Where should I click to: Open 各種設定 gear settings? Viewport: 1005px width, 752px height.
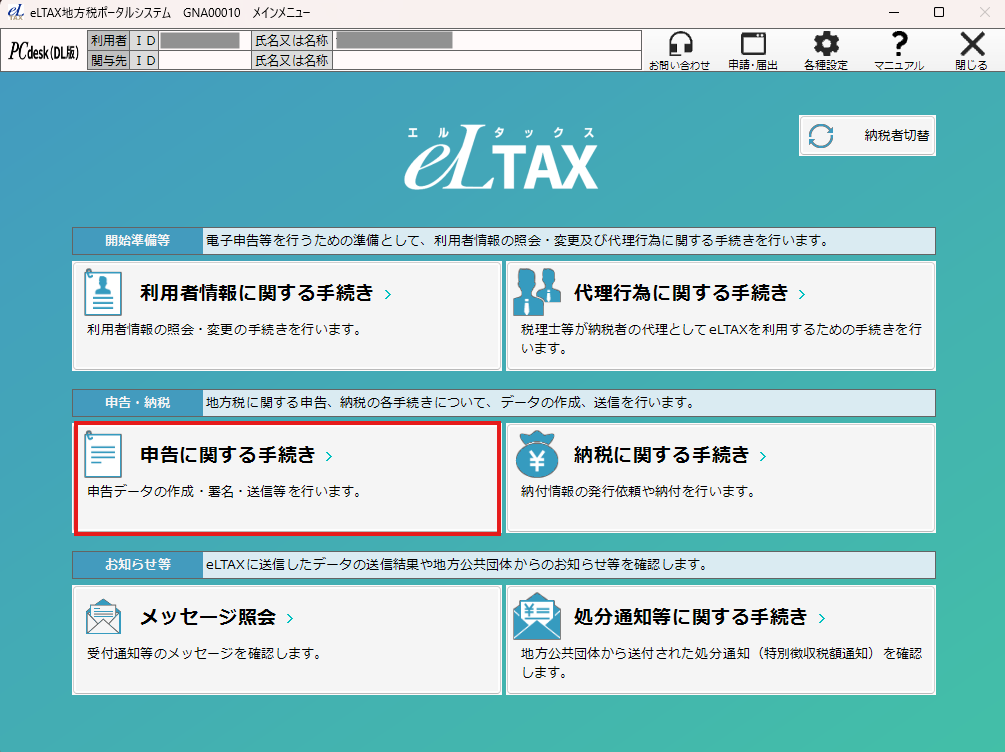825,45
